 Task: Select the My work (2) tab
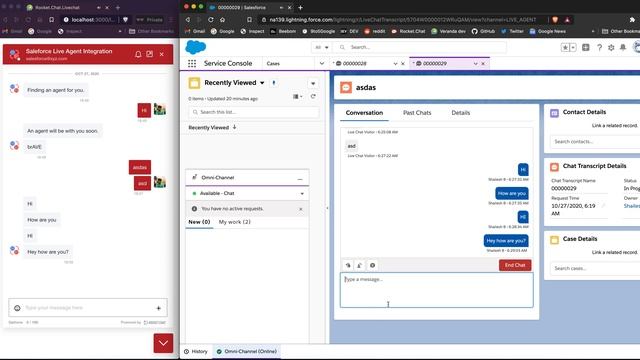(x=235, y=222)
